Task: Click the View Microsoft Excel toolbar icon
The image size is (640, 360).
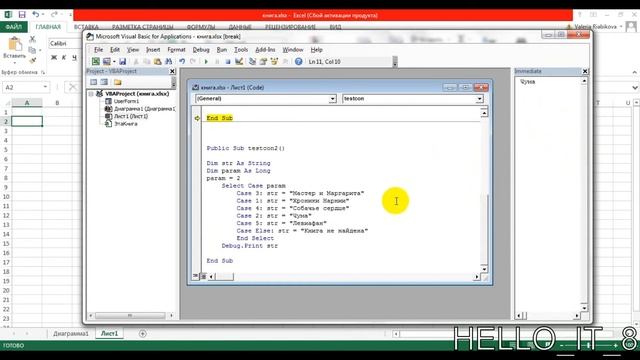Action: tap(96, 62)
